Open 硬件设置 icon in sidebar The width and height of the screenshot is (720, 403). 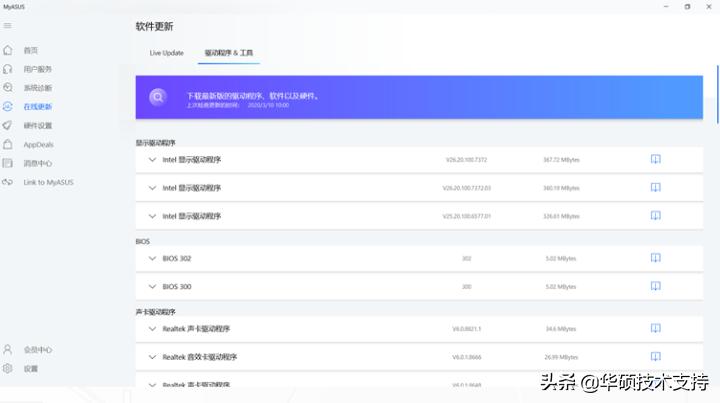click(8, 125)
